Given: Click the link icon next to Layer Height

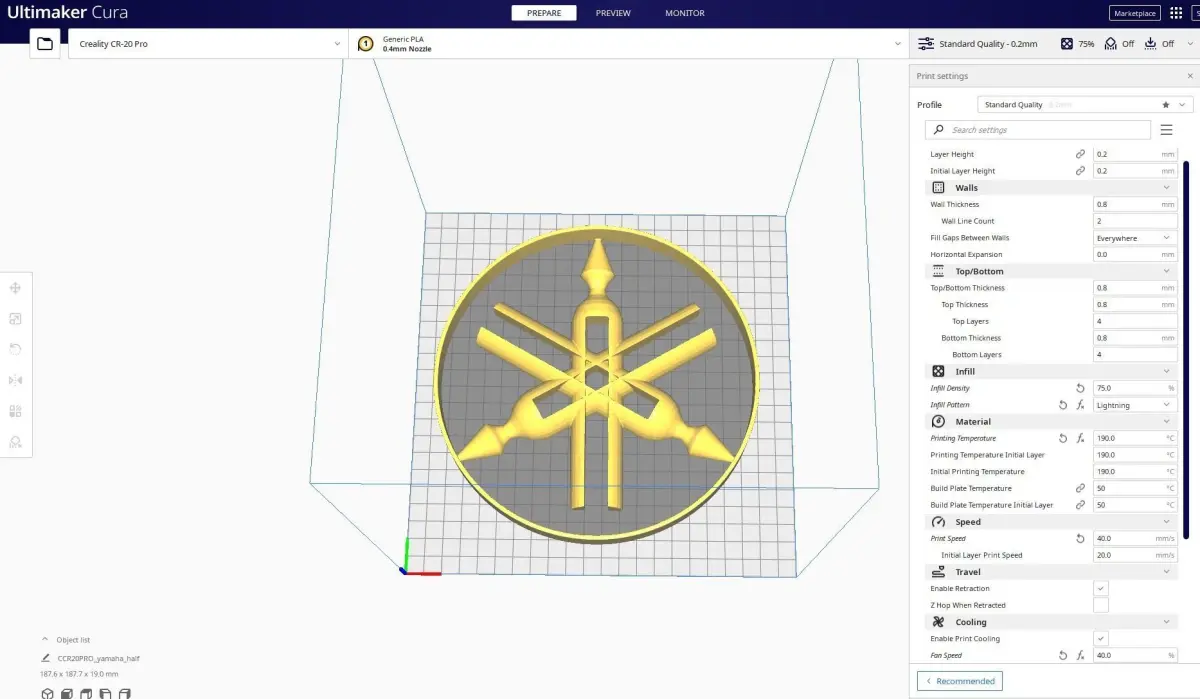Looking at the screenshot, I should coord(1080,154).
